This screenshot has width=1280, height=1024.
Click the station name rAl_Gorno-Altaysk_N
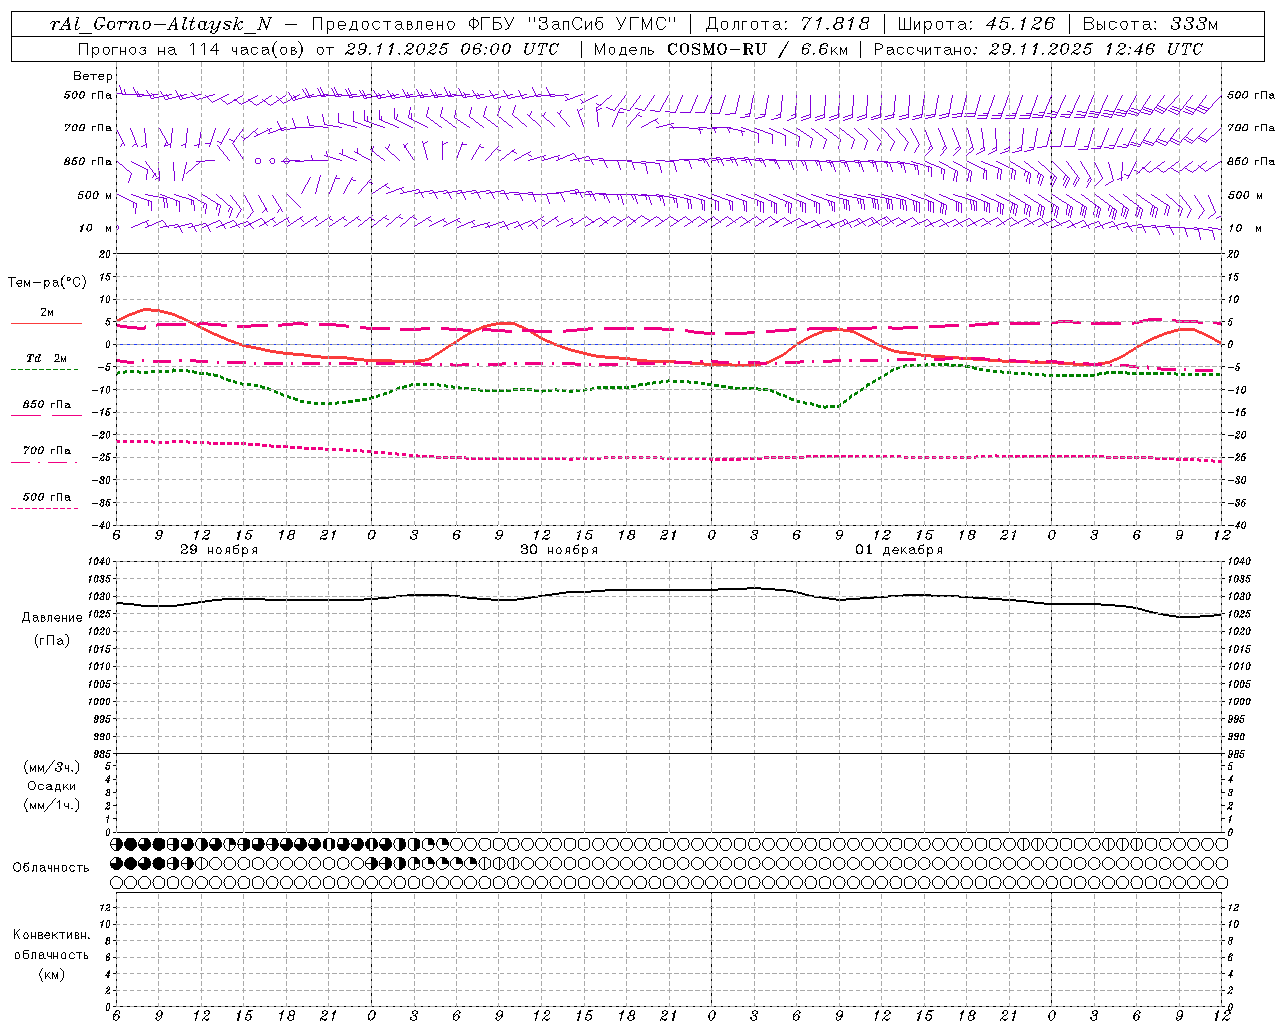[161, 24]
